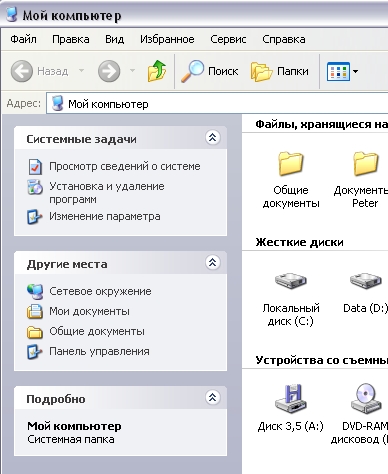Collapse the Другие места panel
This screenshot has width=388, height=474.
point(212,263)
